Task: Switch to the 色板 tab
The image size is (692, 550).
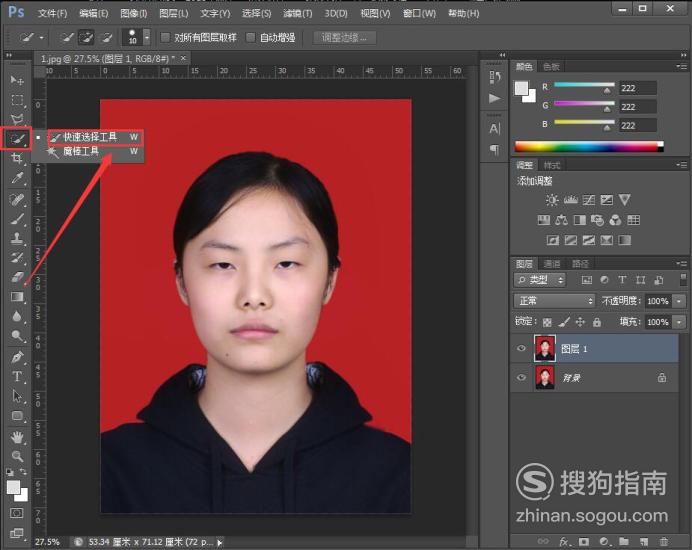Action: coord(551,67)
